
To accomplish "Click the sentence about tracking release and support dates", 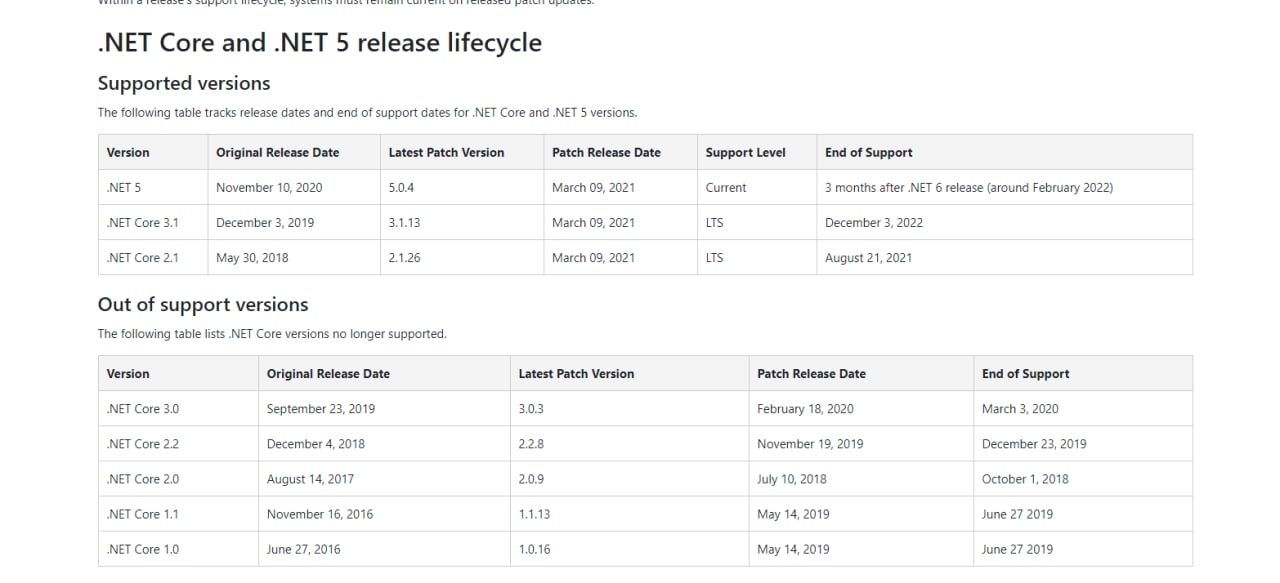I will click(x=367, y=112).
